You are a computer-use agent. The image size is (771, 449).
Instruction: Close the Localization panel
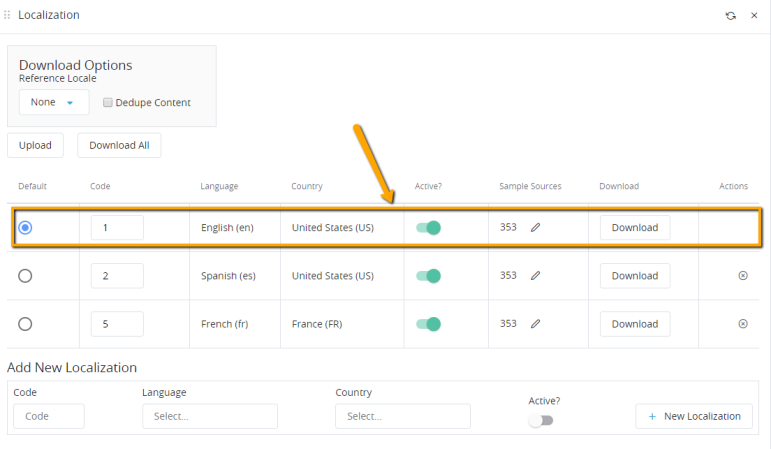(x=754, y=16)
